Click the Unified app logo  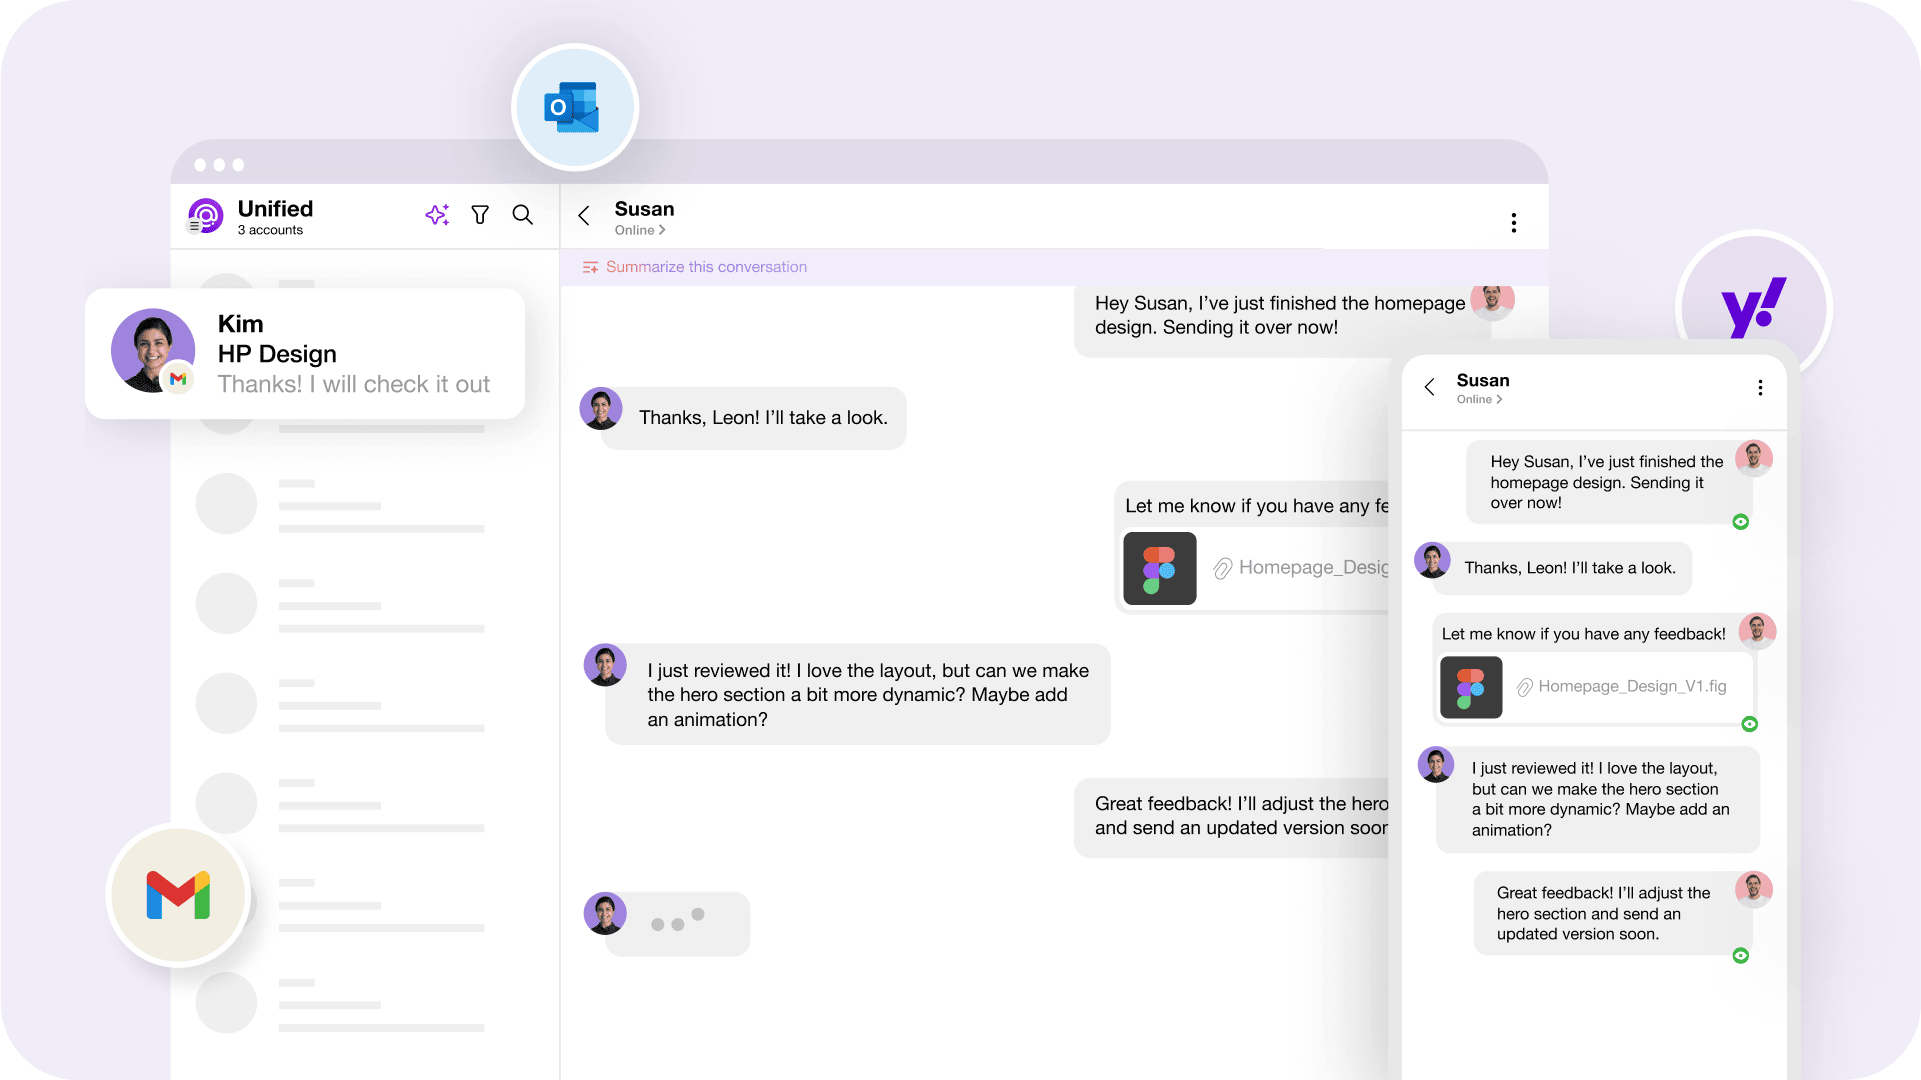pyautogui.click(x=206, y=215)
